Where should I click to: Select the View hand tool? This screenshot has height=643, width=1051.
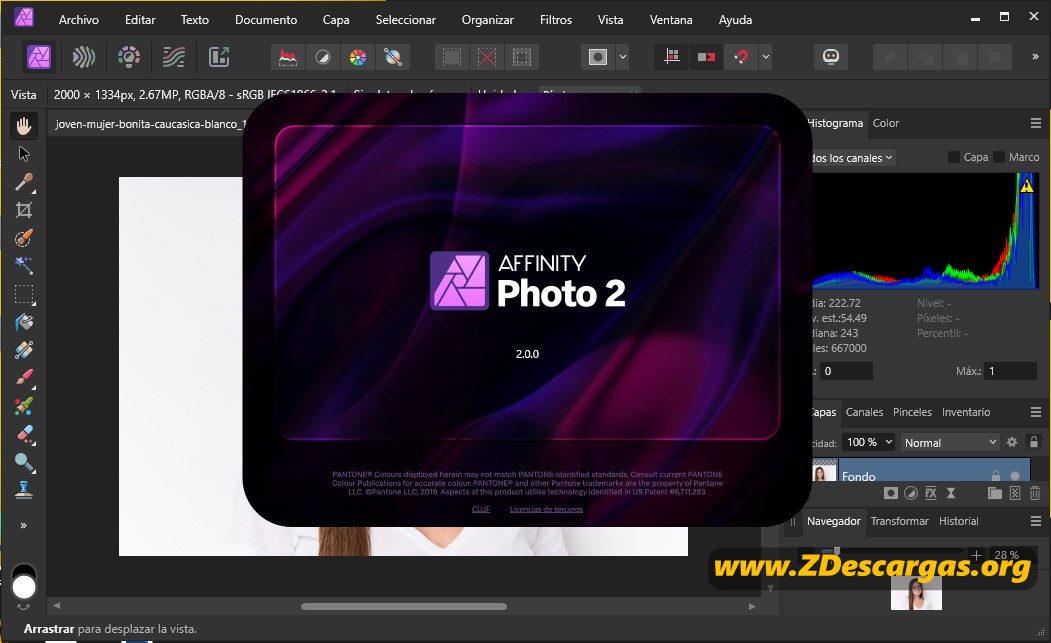click(x=24, y=126)
